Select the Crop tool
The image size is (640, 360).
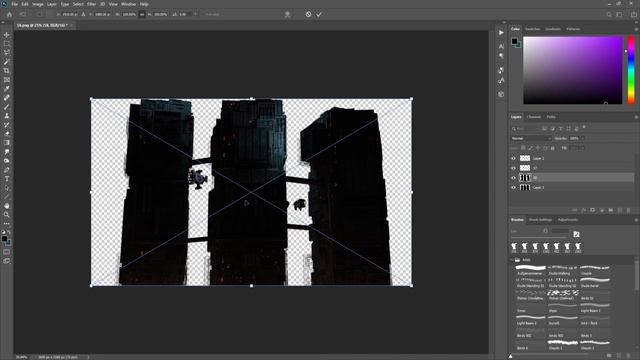7,71
